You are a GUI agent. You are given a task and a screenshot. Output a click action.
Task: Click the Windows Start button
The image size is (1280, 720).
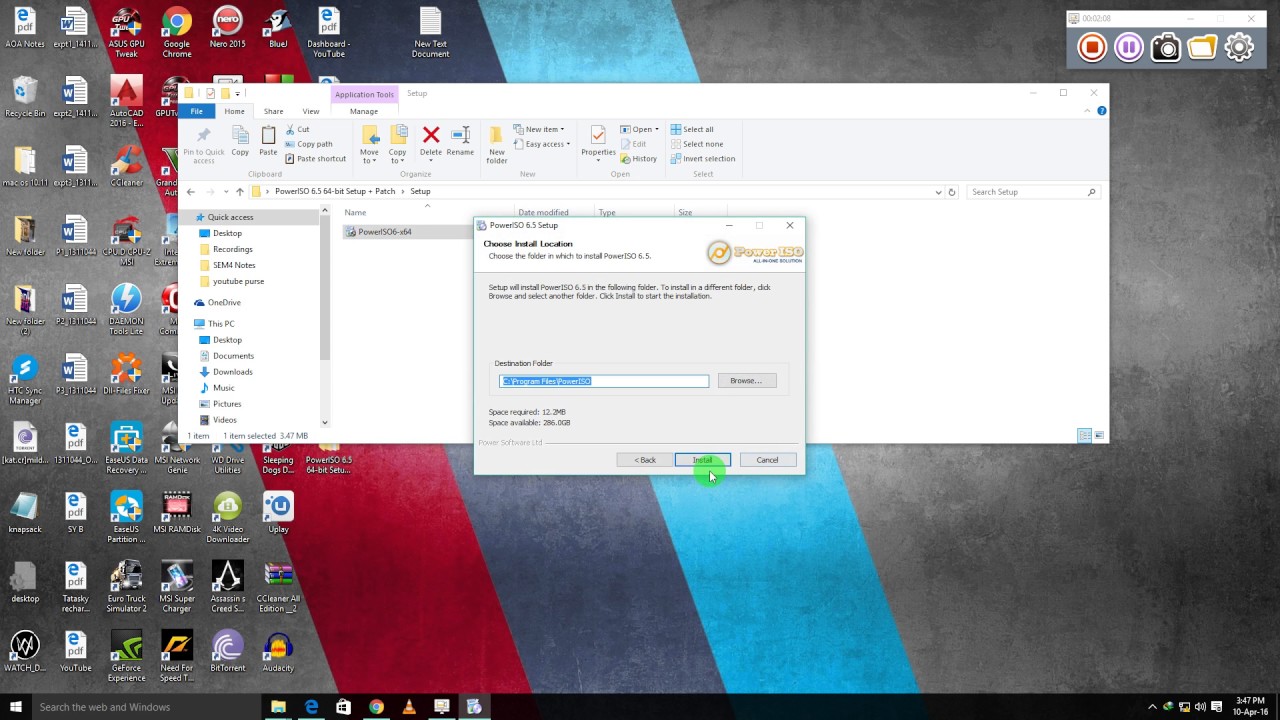click(15, 707)
